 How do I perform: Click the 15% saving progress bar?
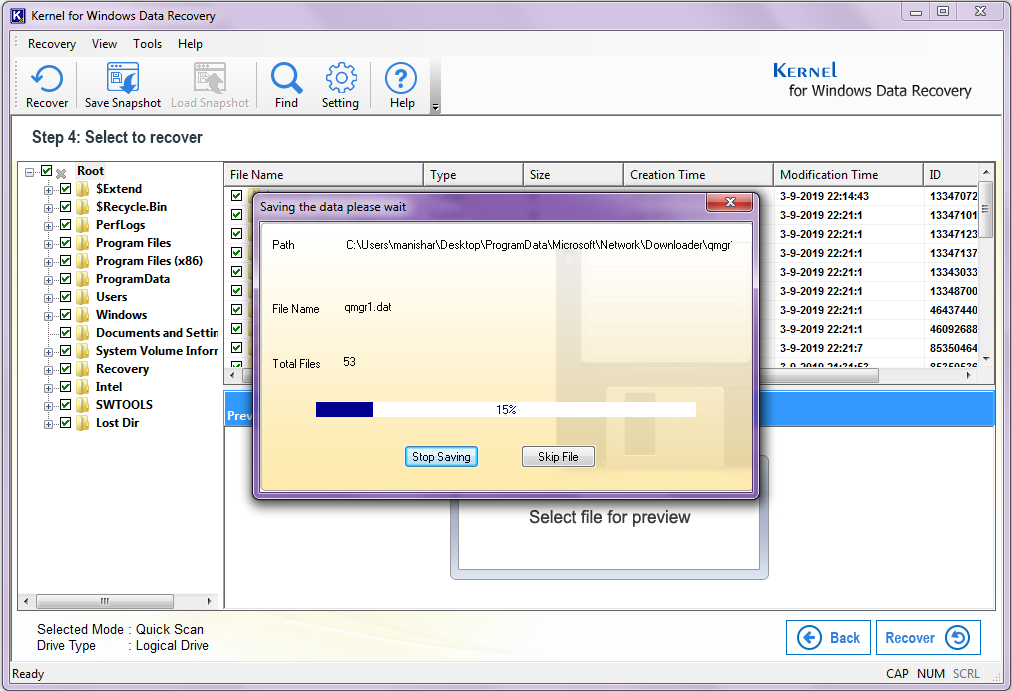pyautogui.click(x=505, y=410)
